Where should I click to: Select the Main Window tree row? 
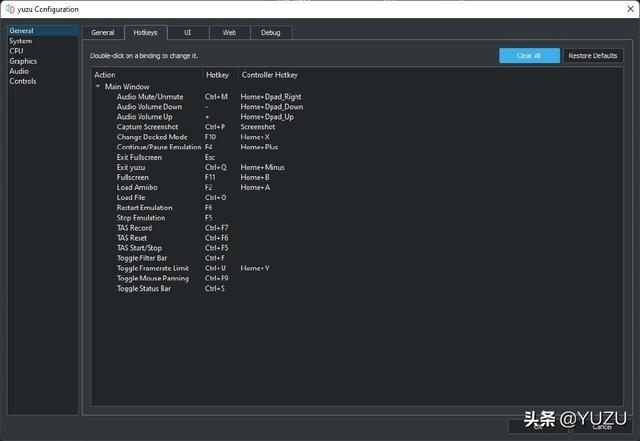(x=127, y=87)
